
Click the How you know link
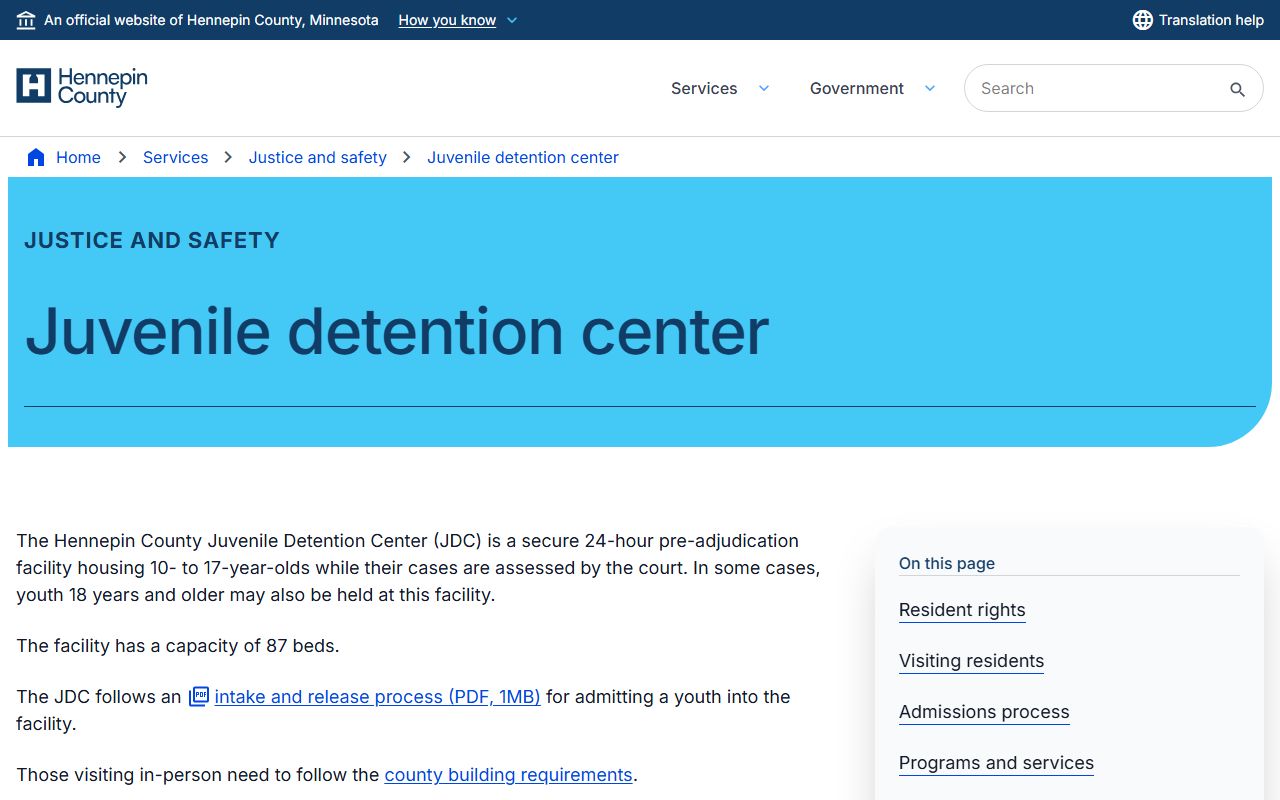point(447,20)
